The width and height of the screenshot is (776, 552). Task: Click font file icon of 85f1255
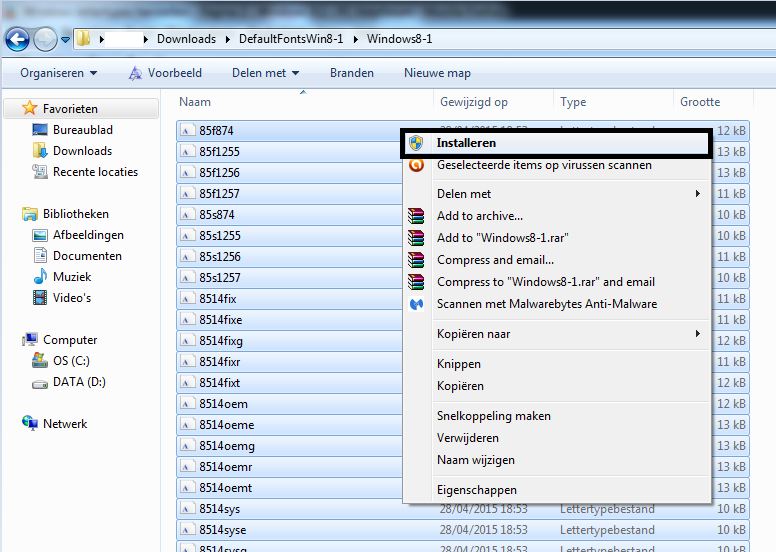[x=187, y=152]
